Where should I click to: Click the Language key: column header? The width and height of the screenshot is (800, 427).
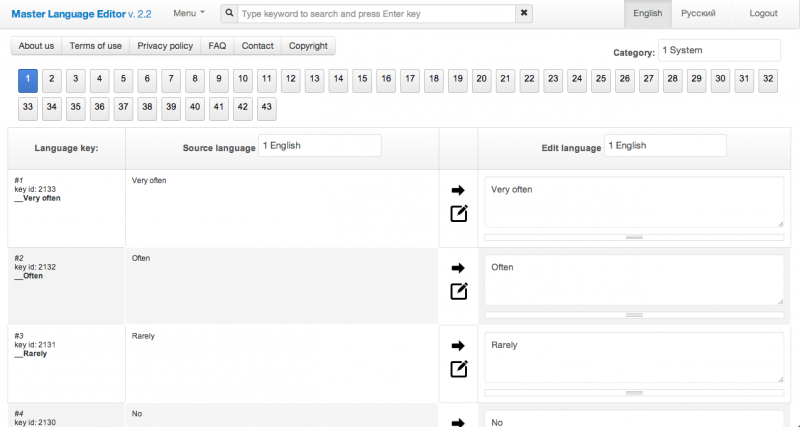pyautogui.click(x=66, y=148)
